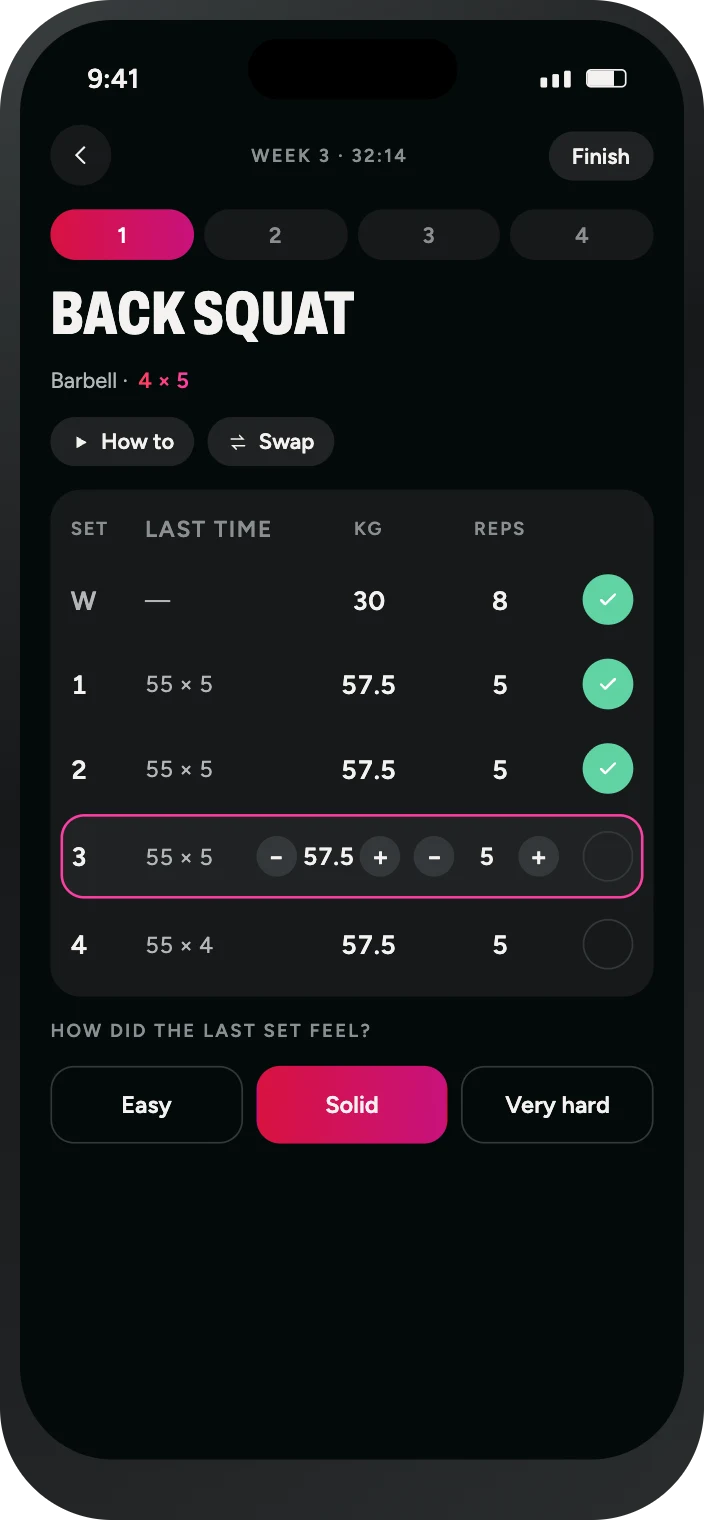
Task: Rate the last set as Easy
Action: [x=147, y=1105]
